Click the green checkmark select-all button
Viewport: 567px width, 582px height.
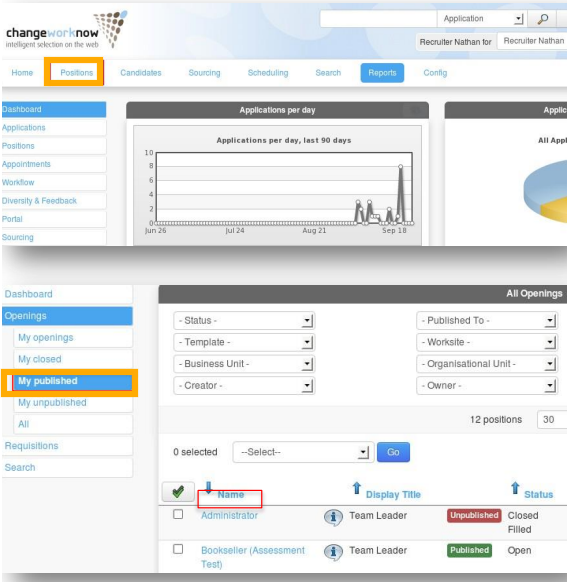(178, 492)
